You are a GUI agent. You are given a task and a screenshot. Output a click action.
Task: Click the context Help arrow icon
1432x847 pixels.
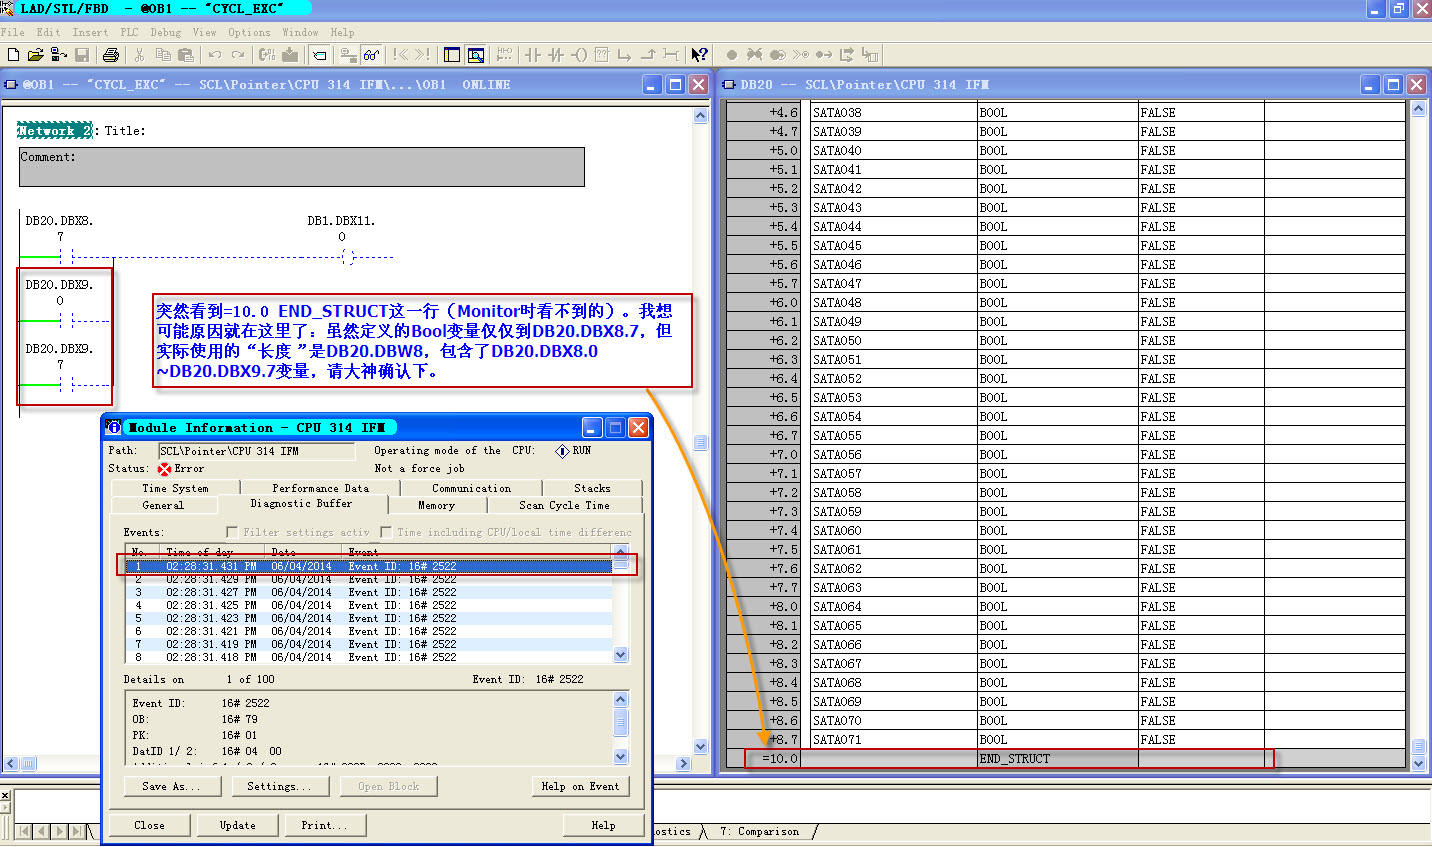tap(699, 55)
